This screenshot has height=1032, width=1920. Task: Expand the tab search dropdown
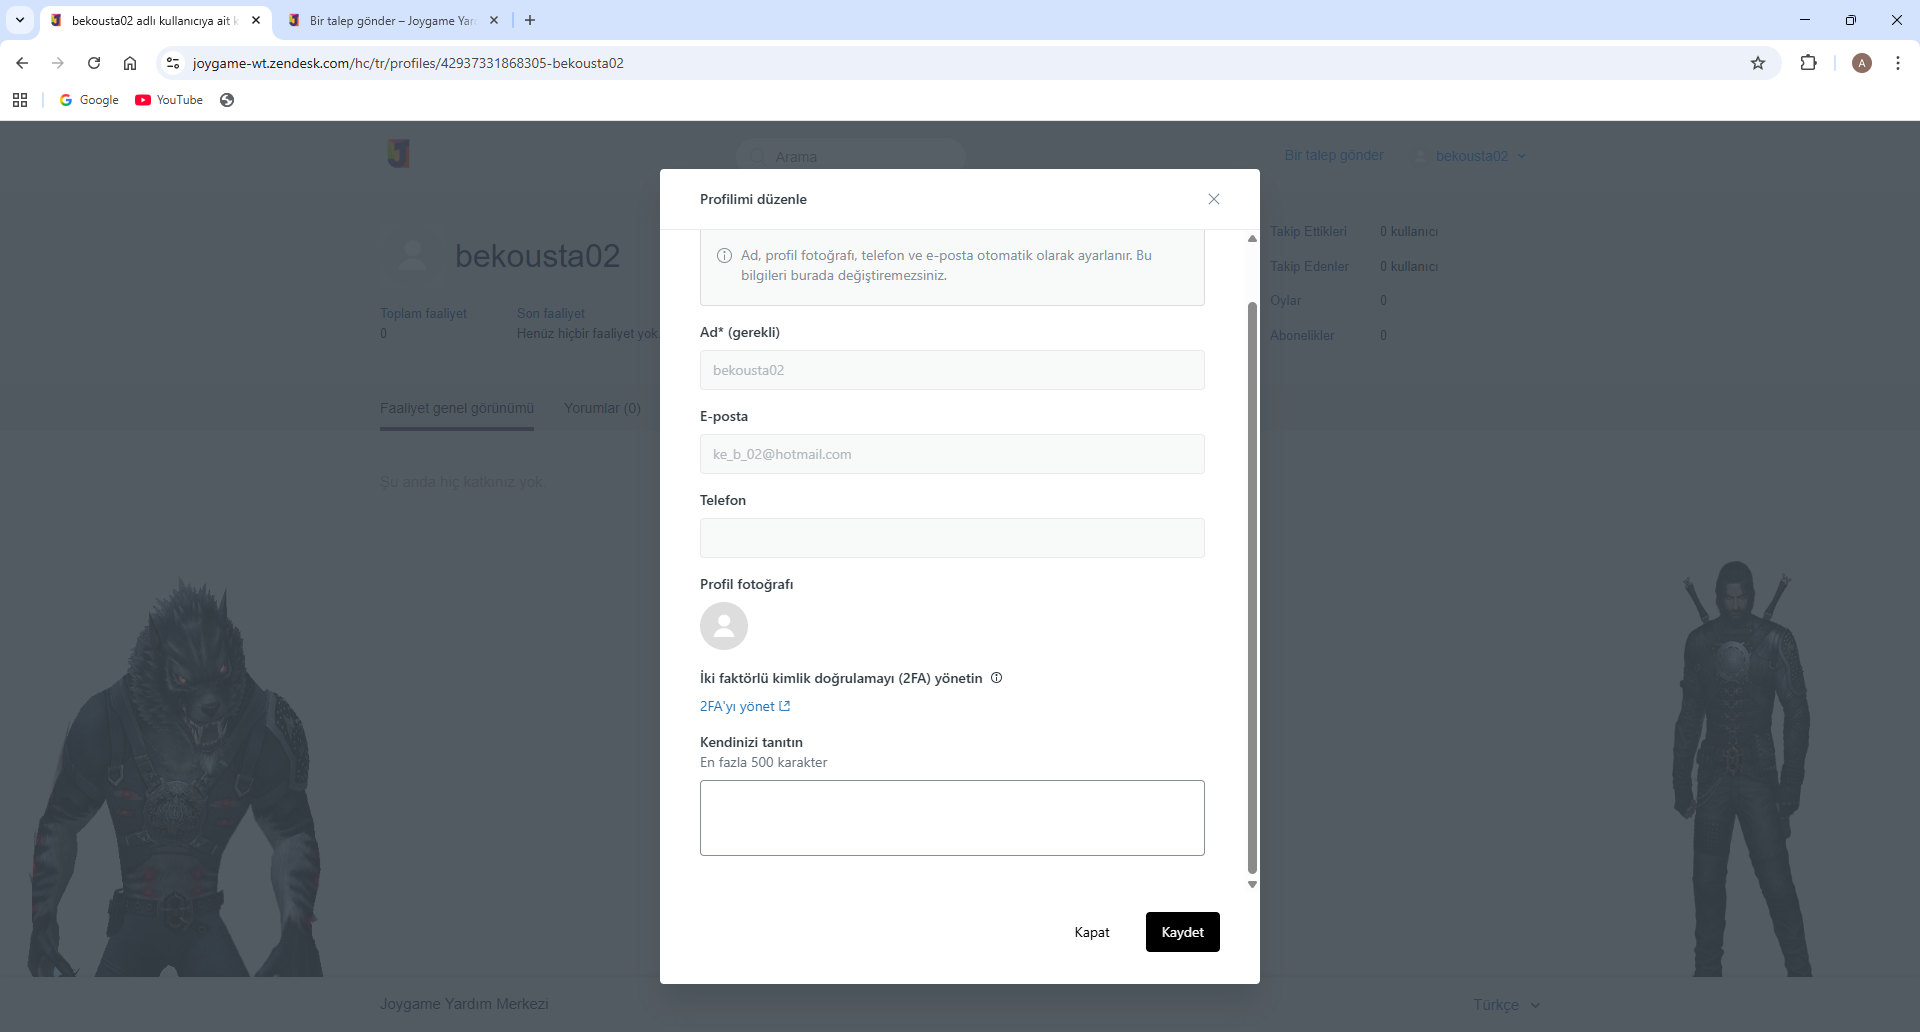20,20
